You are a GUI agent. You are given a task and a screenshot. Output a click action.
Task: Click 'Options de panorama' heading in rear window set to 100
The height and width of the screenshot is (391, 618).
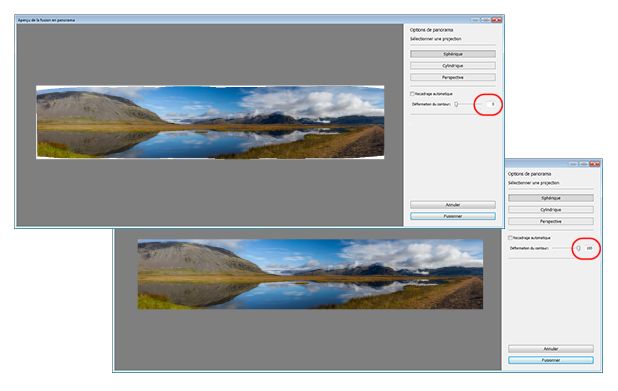click(529, 174)
